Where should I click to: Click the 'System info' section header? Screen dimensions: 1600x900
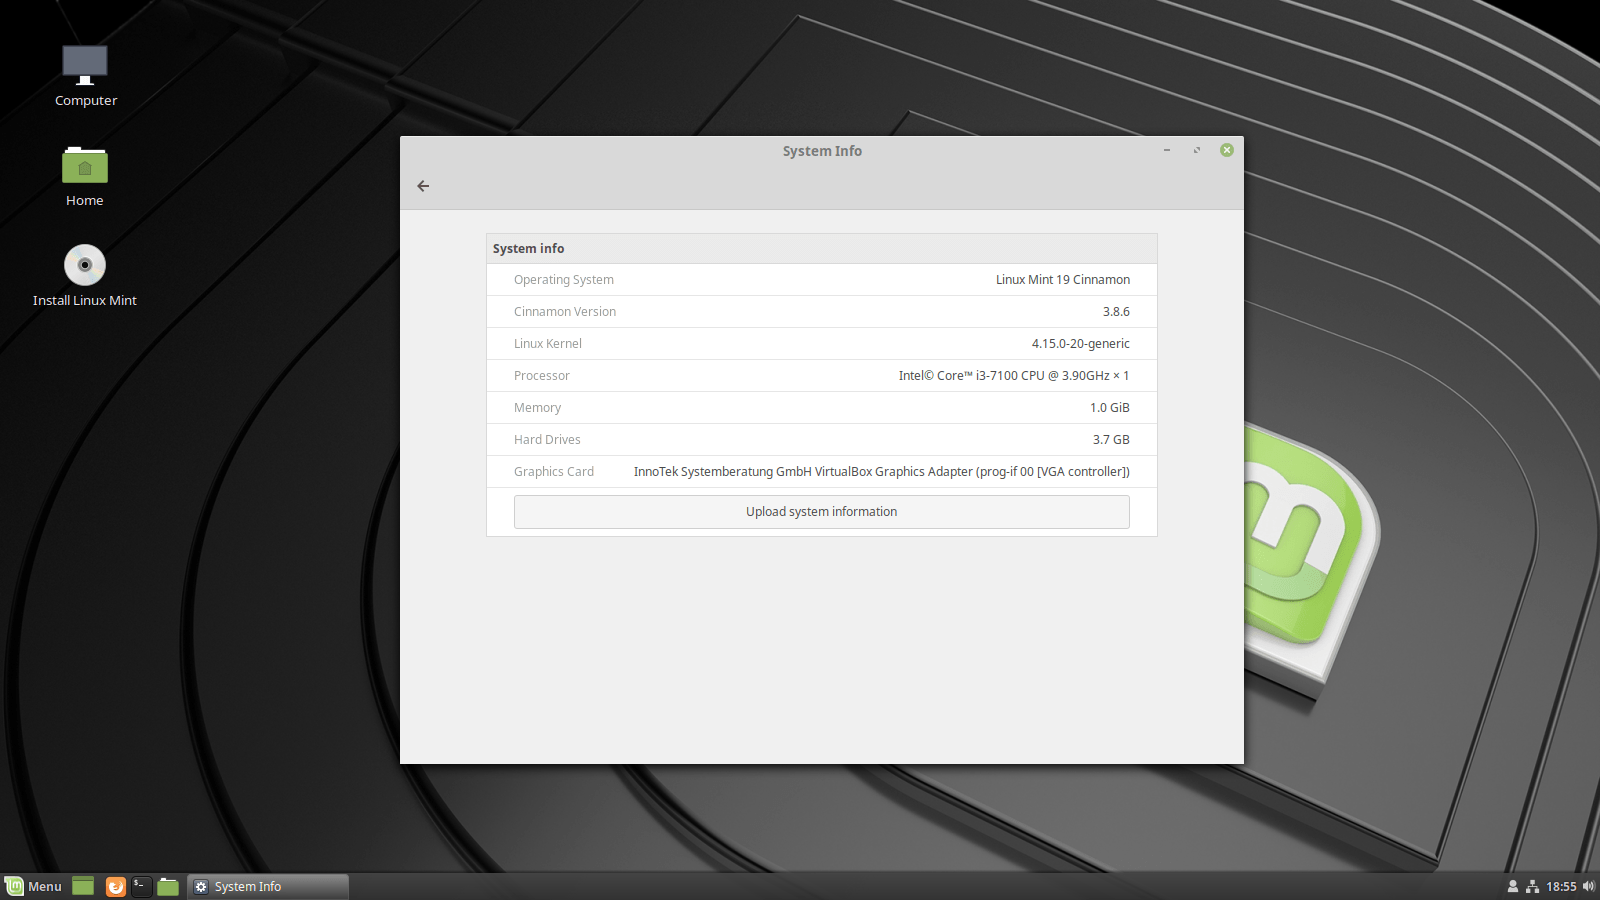pyautogui.click(x=529, y=249)
